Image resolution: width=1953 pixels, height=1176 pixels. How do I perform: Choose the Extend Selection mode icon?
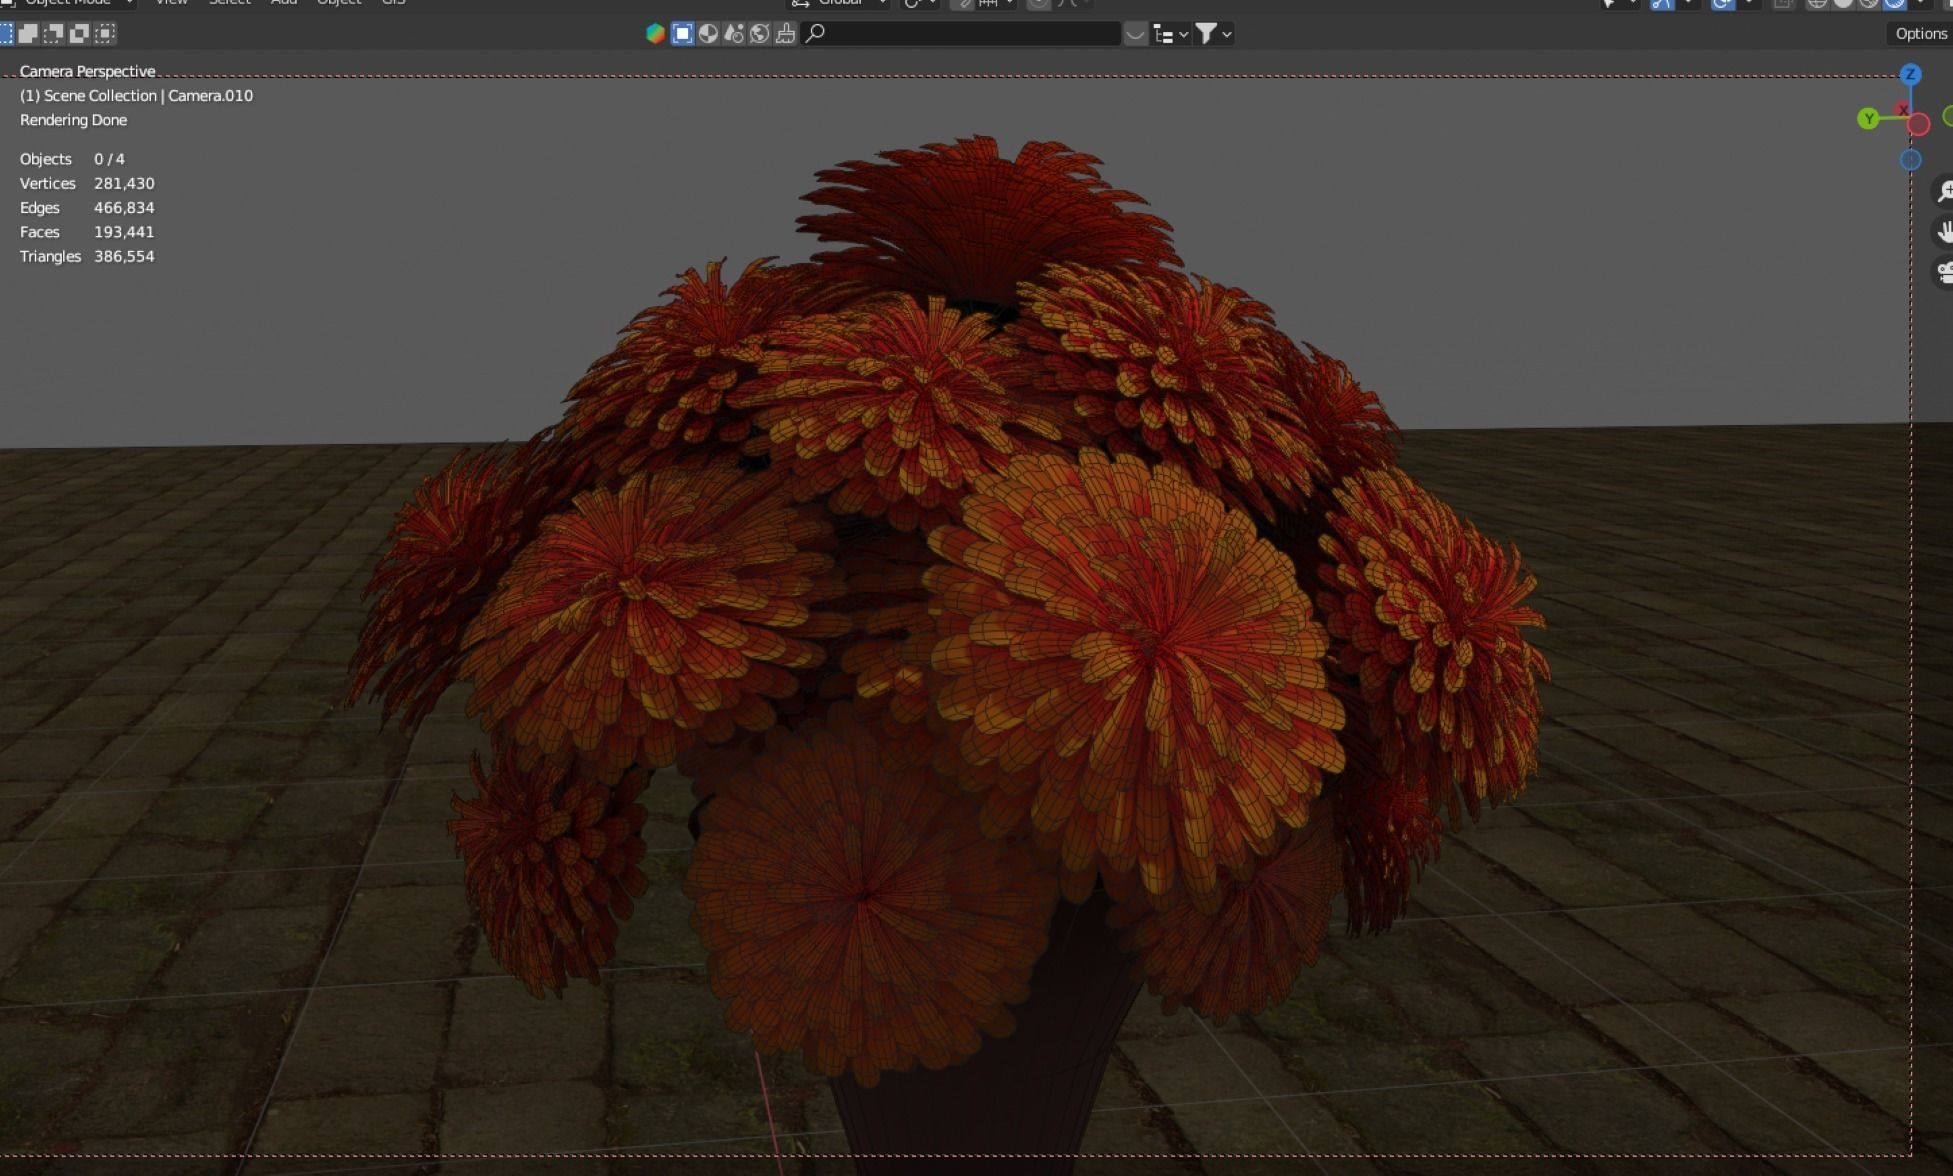point(28,34)
